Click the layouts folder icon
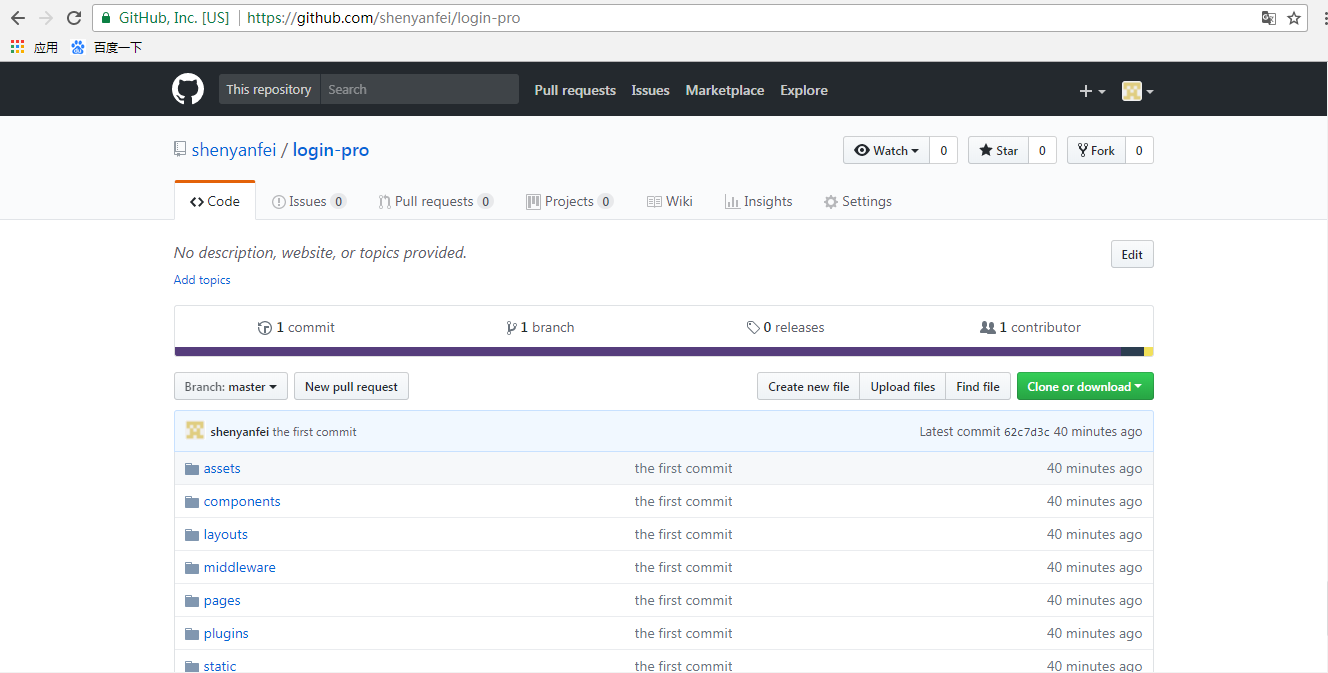 coord(192,534)
